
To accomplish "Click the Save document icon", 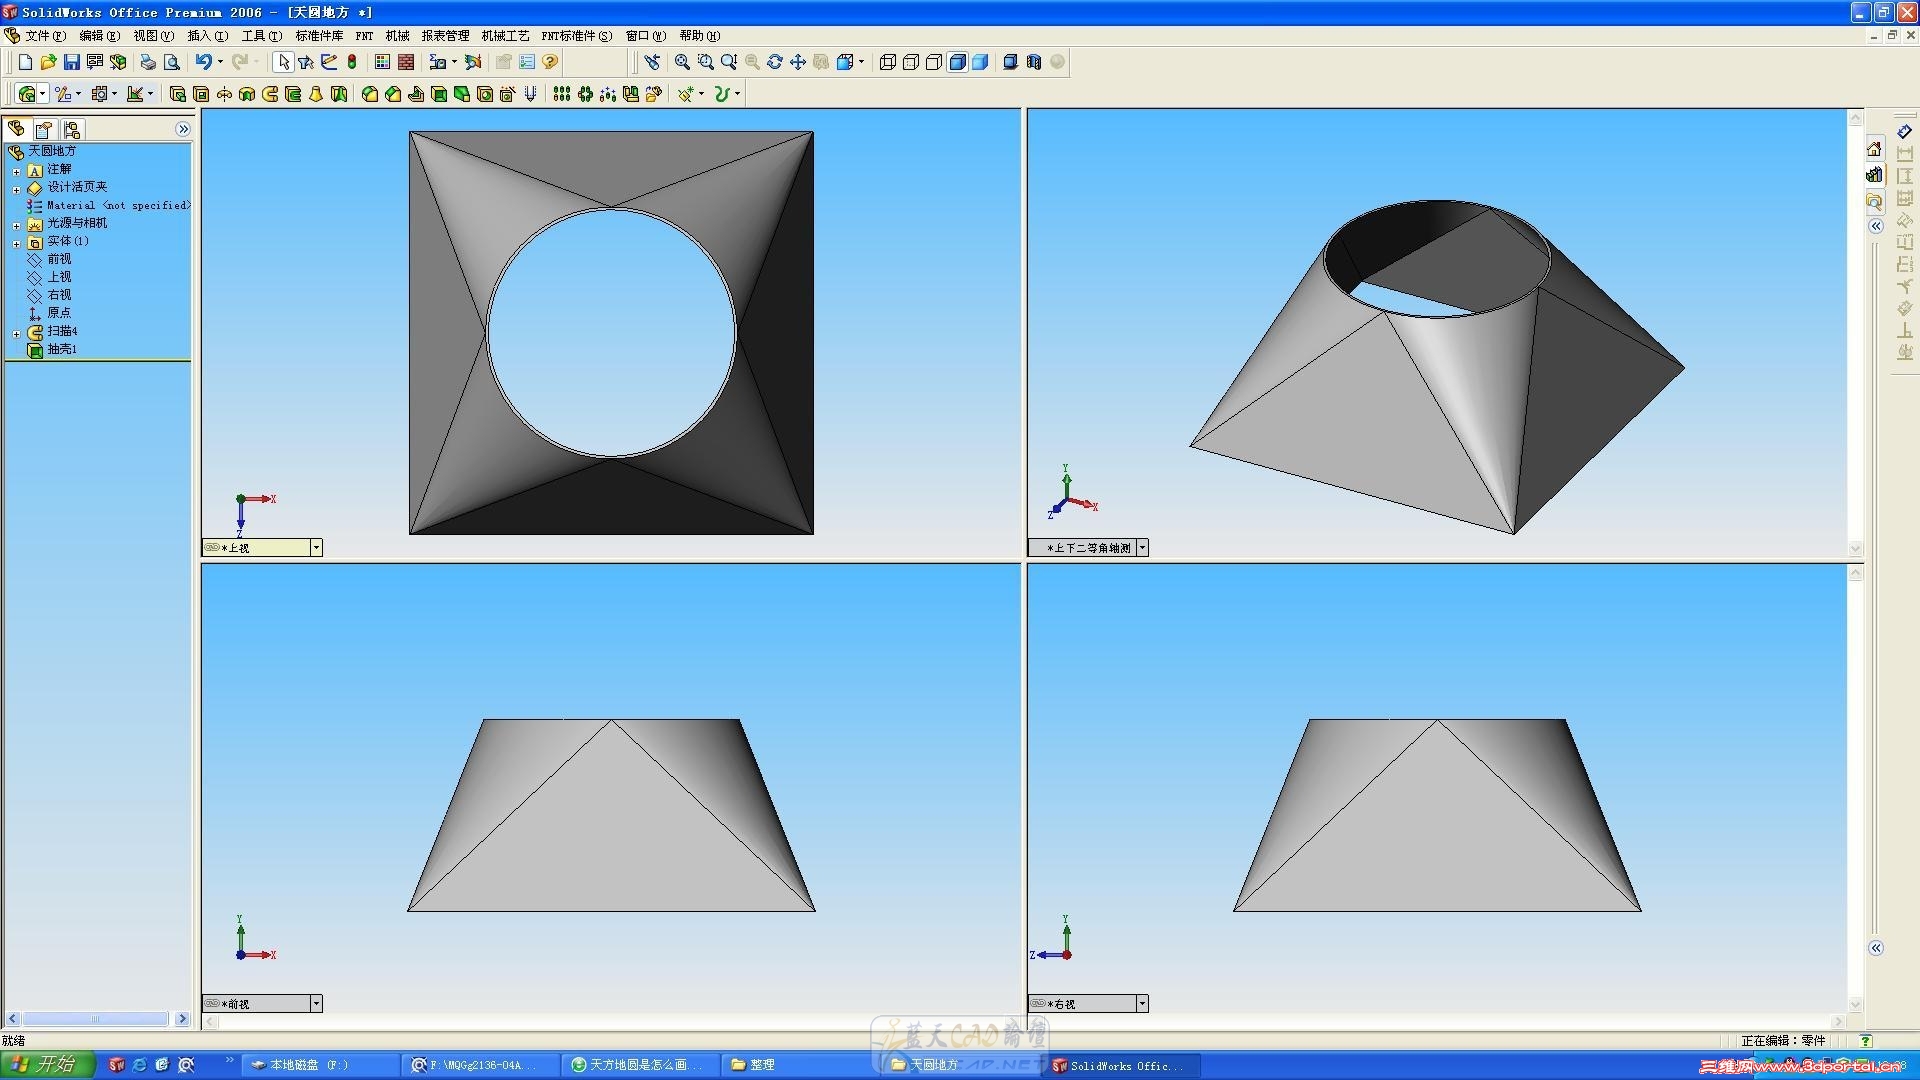I will (71, 62).
